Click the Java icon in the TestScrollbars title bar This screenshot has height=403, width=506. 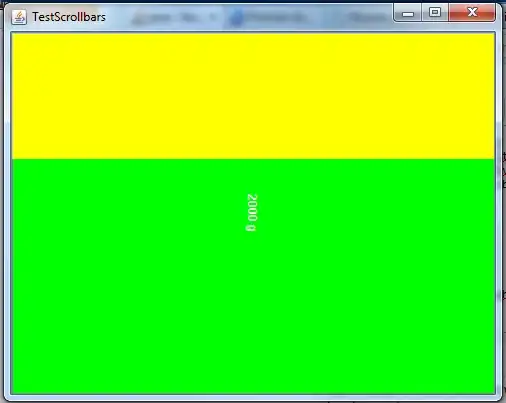19,17
